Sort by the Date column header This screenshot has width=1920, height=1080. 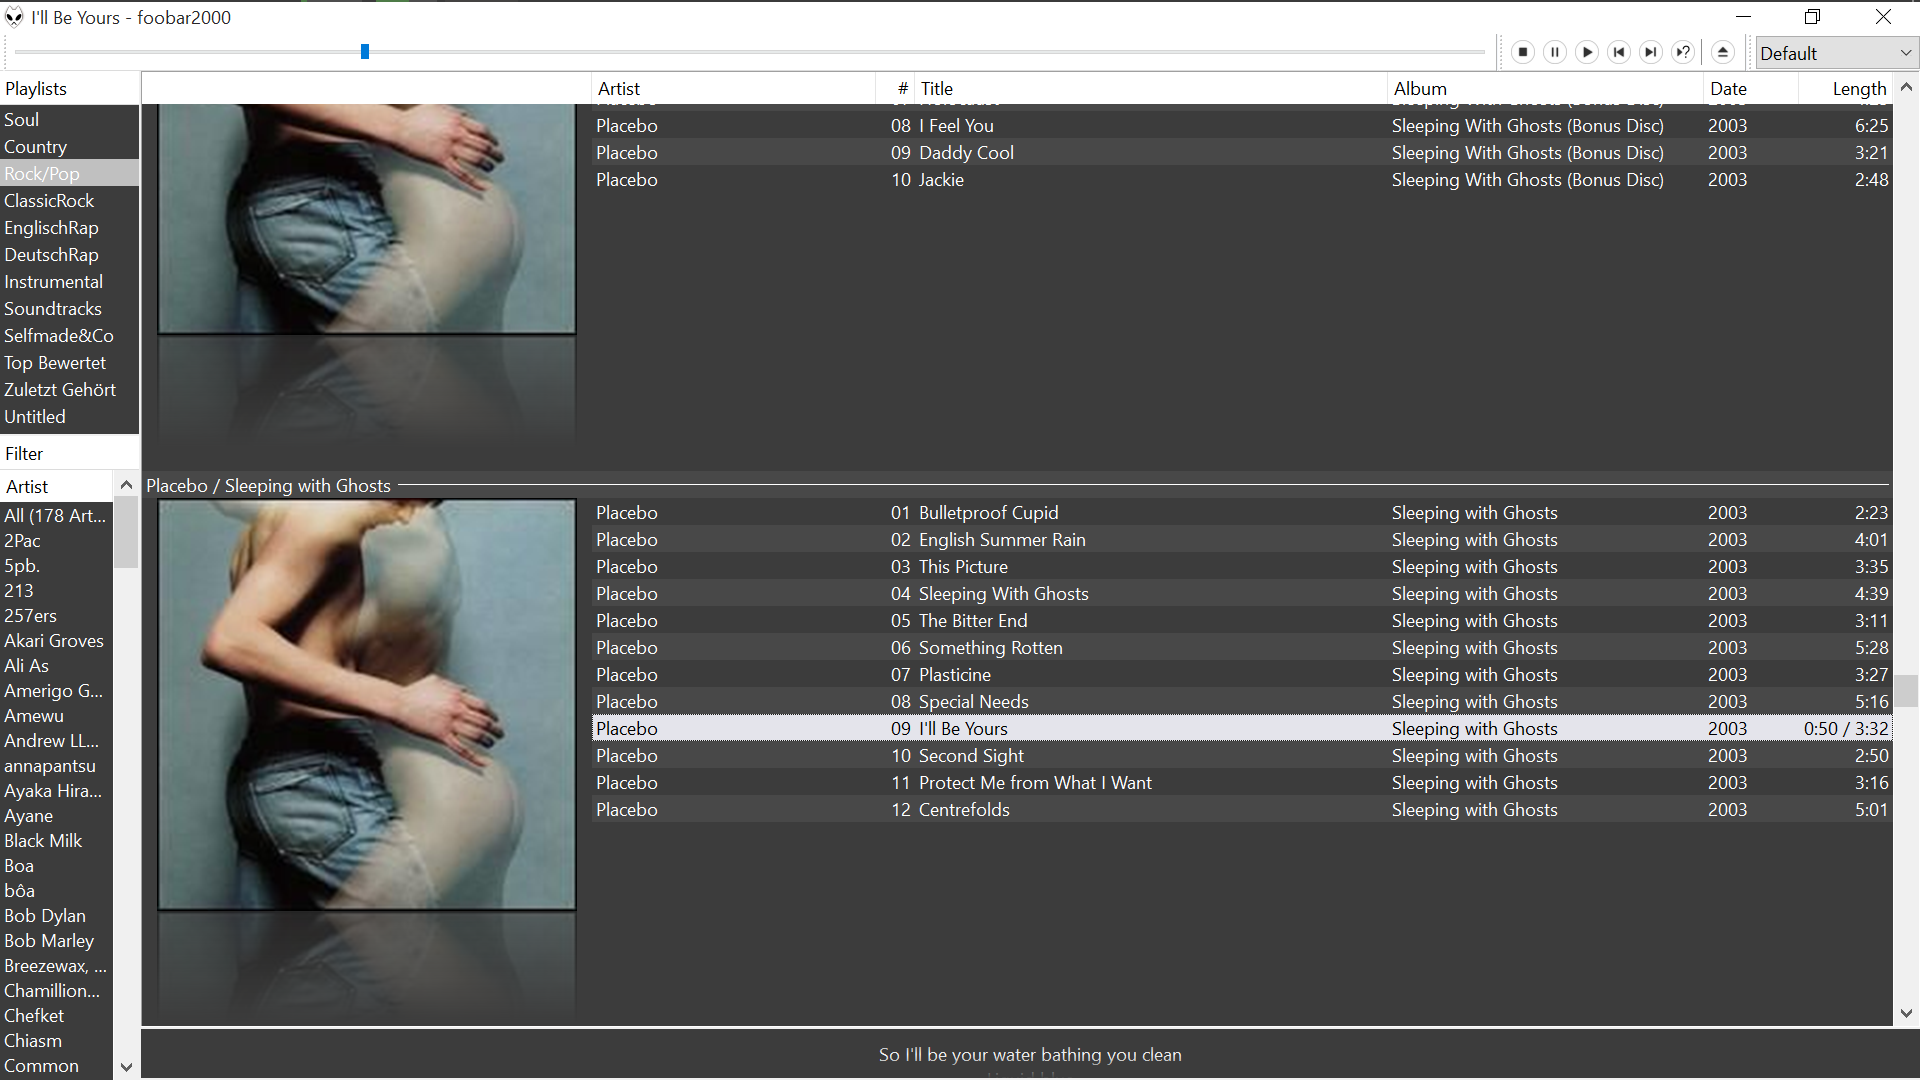(1750, 89)
